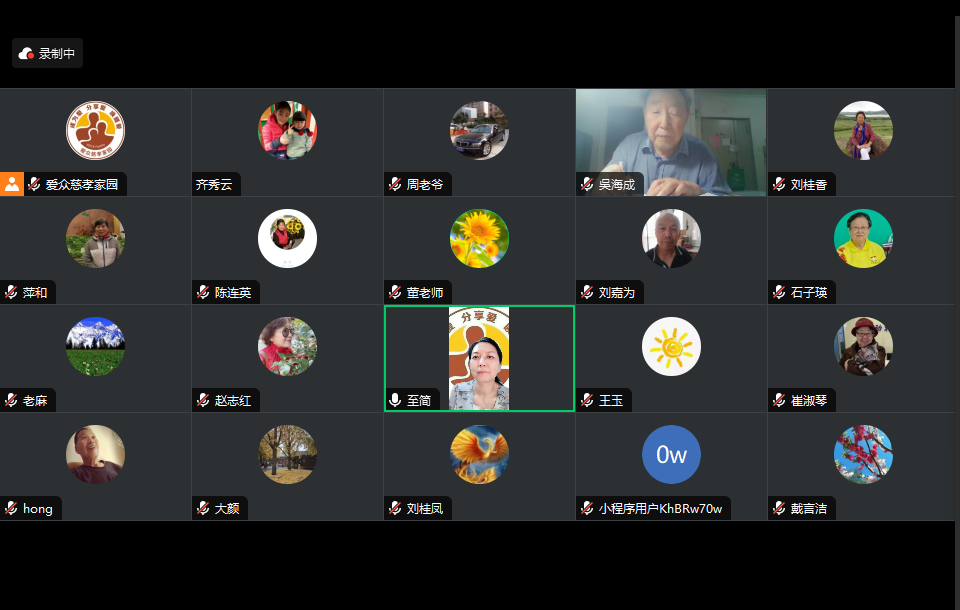This screenshot has width=960, height=610.
Task: Click the 齐秀云 name label
Action: [214, 184]
